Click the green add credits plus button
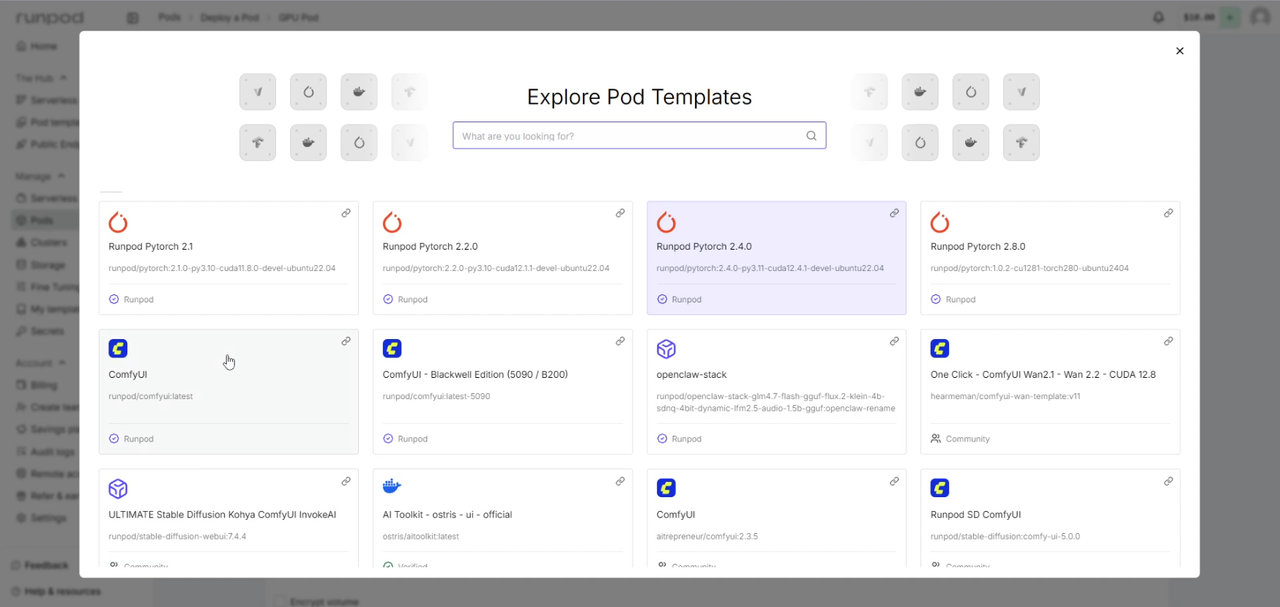 1230,17
